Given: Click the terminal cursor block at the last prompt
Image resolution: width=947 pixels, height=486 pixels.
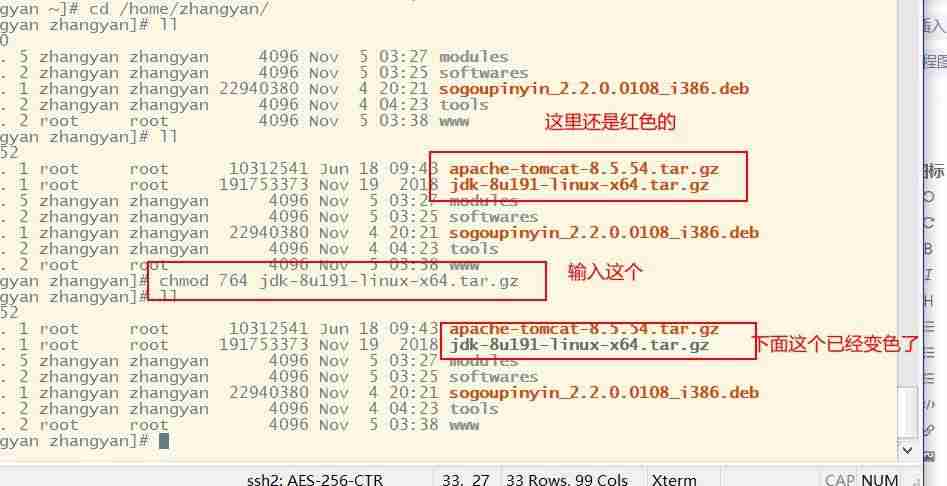Looking at the screenshot, I should (164, 441).
